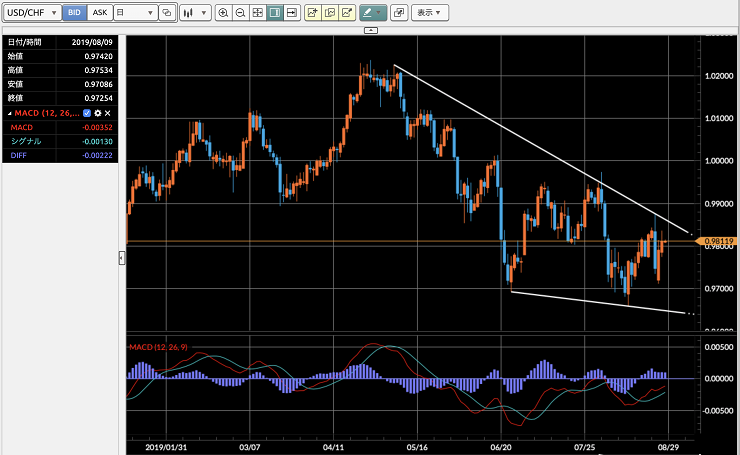
Task: Click the MACD value -0.00352
Action: (x=97, y=127)
